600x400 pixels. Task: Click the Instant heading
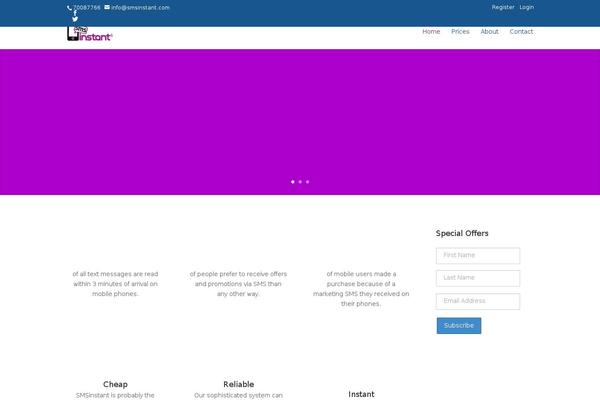pos(361,394)
